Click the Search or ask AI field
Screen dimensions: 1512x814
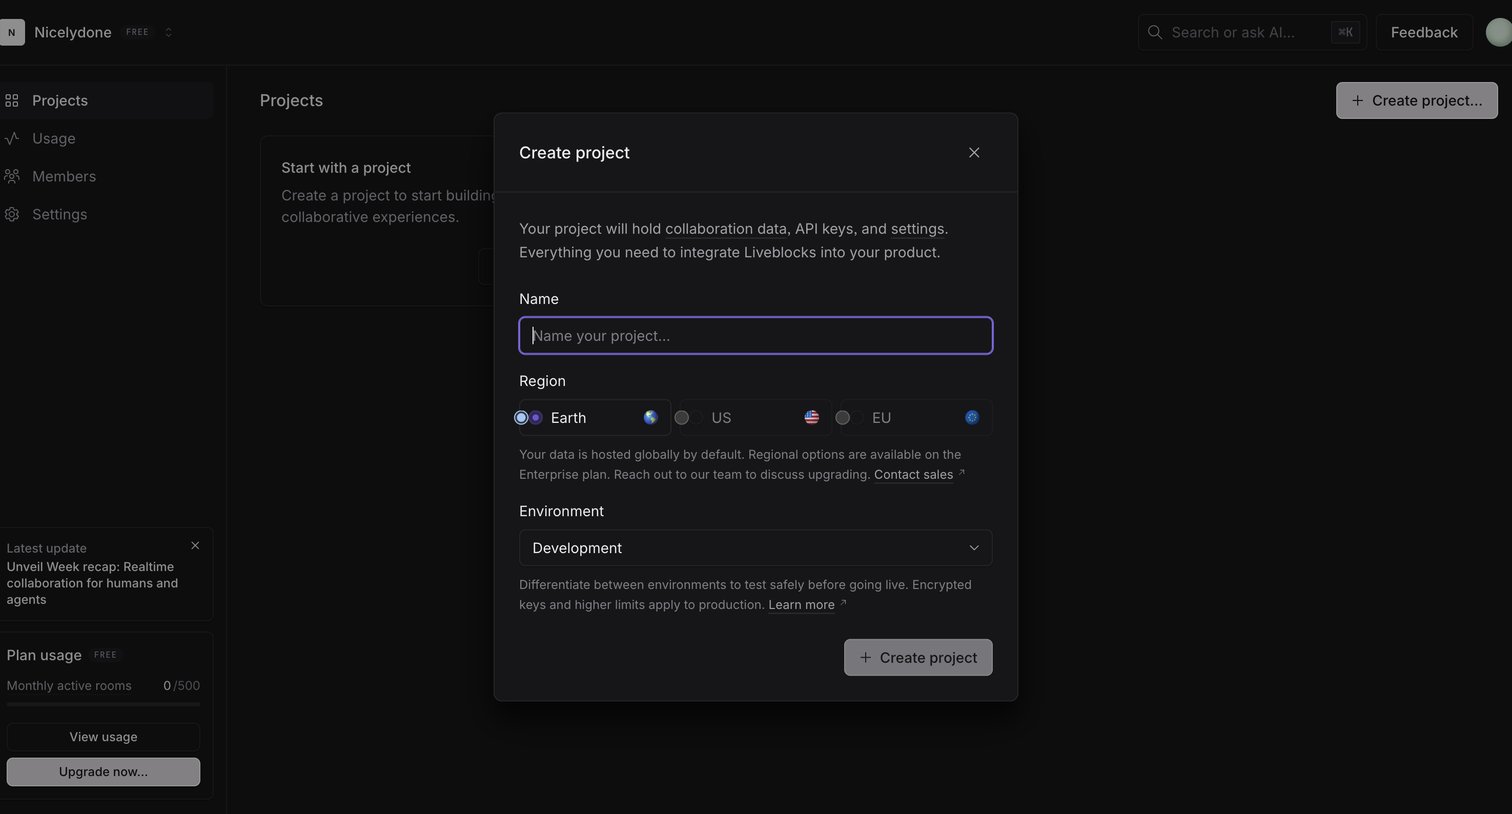[1252, 32]
